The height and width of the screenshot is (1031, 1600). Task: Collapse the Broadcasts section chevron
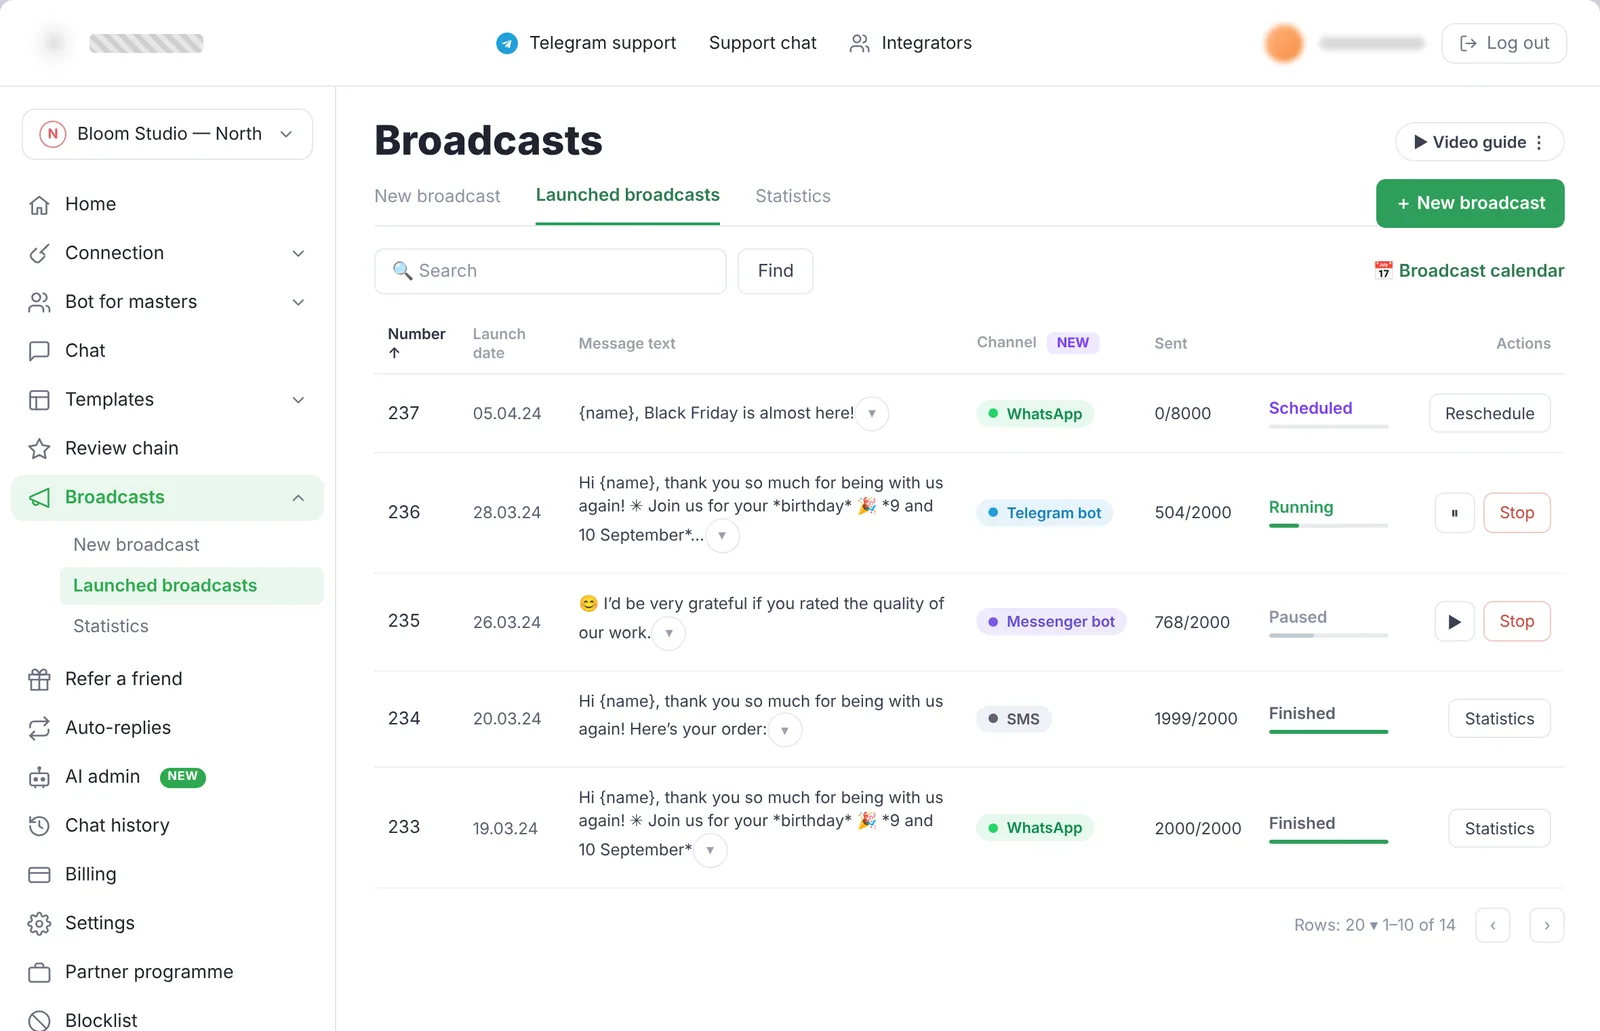click(298, 498)
